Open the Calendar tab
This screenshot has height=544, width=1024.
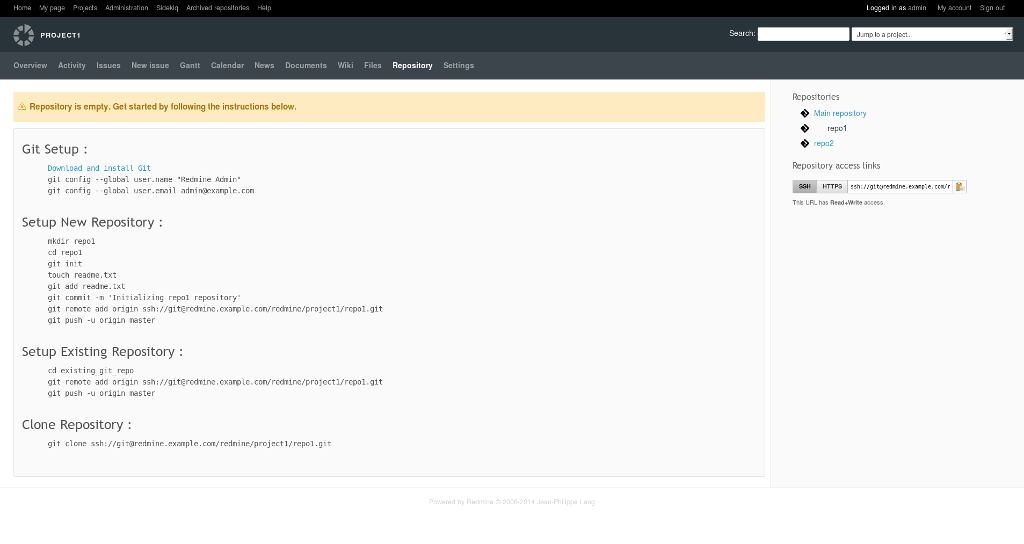tap(227, 65)
